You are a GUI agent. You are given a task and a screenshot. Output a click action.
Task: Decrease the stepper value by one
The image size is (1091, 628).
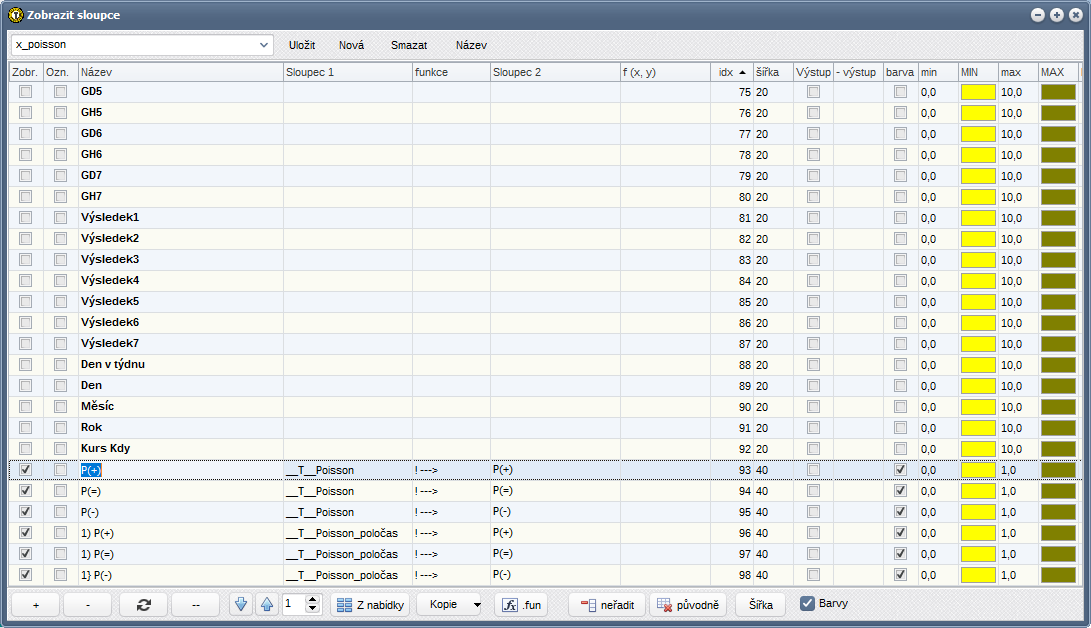point(312,609)
